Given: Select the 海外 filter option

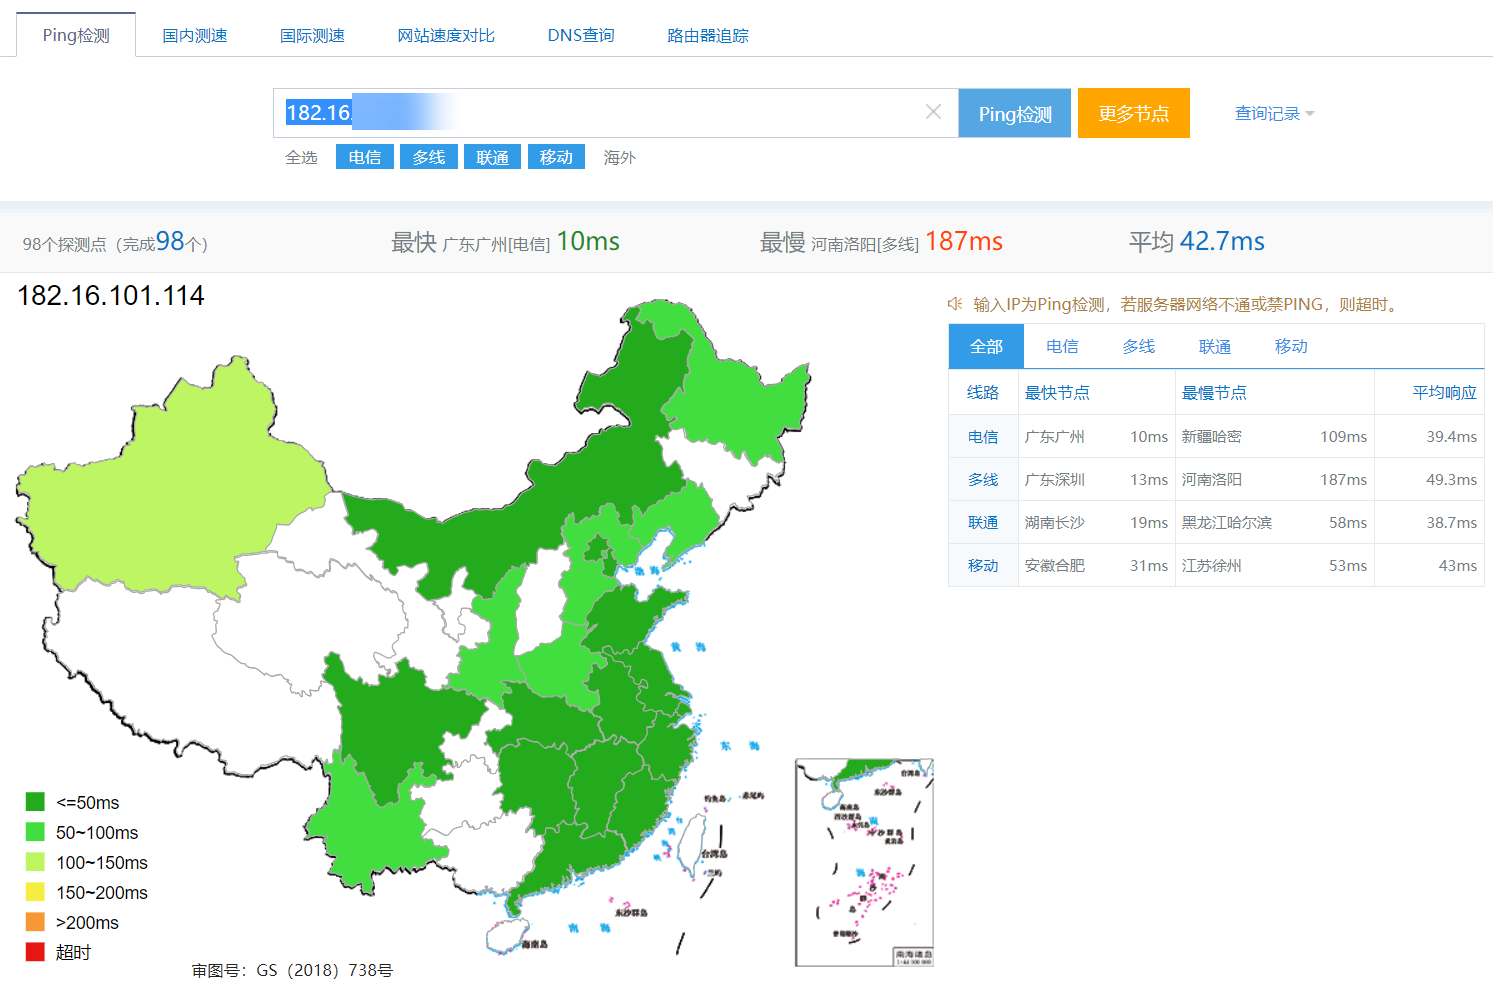Looking at the screenshot, I should (619, 157).
